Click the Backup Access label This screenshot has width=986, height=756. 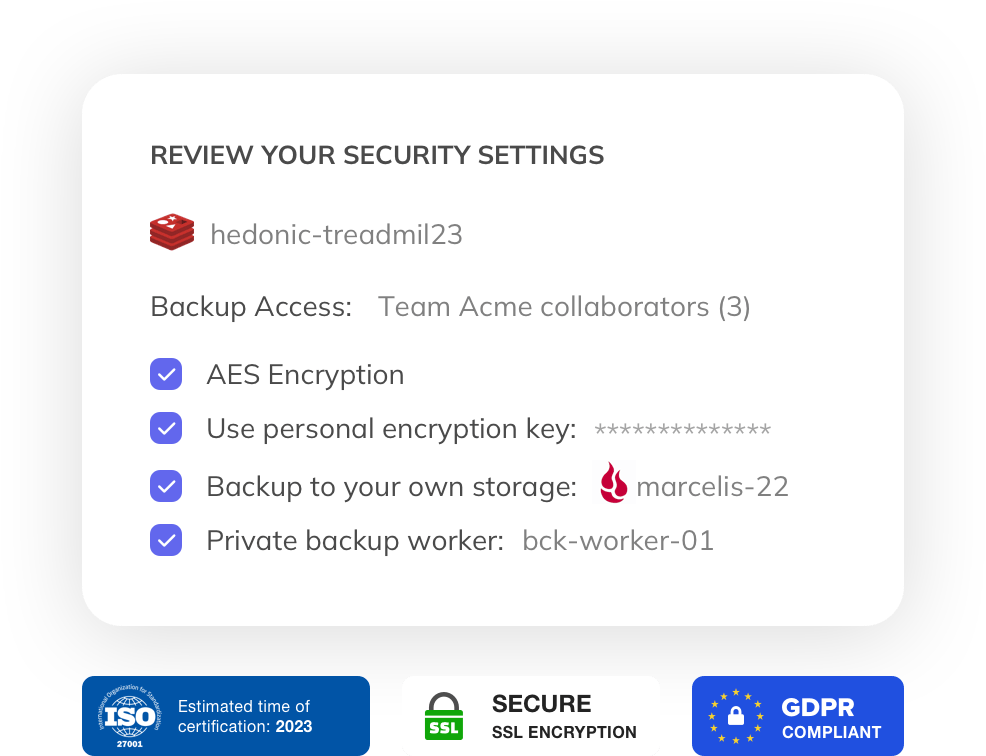tap(251, 306)
